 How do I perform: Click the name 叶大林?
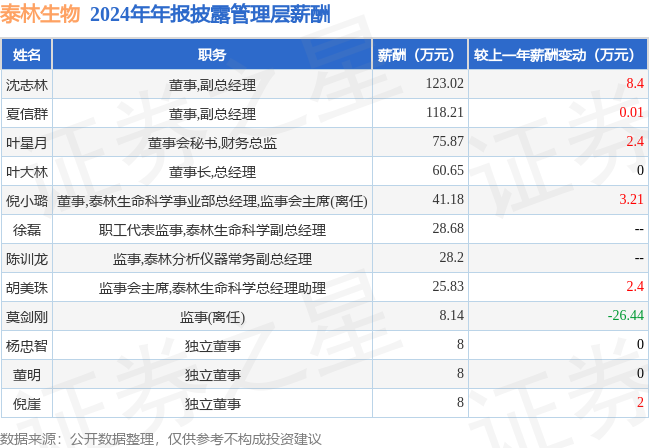click(27, 172)
